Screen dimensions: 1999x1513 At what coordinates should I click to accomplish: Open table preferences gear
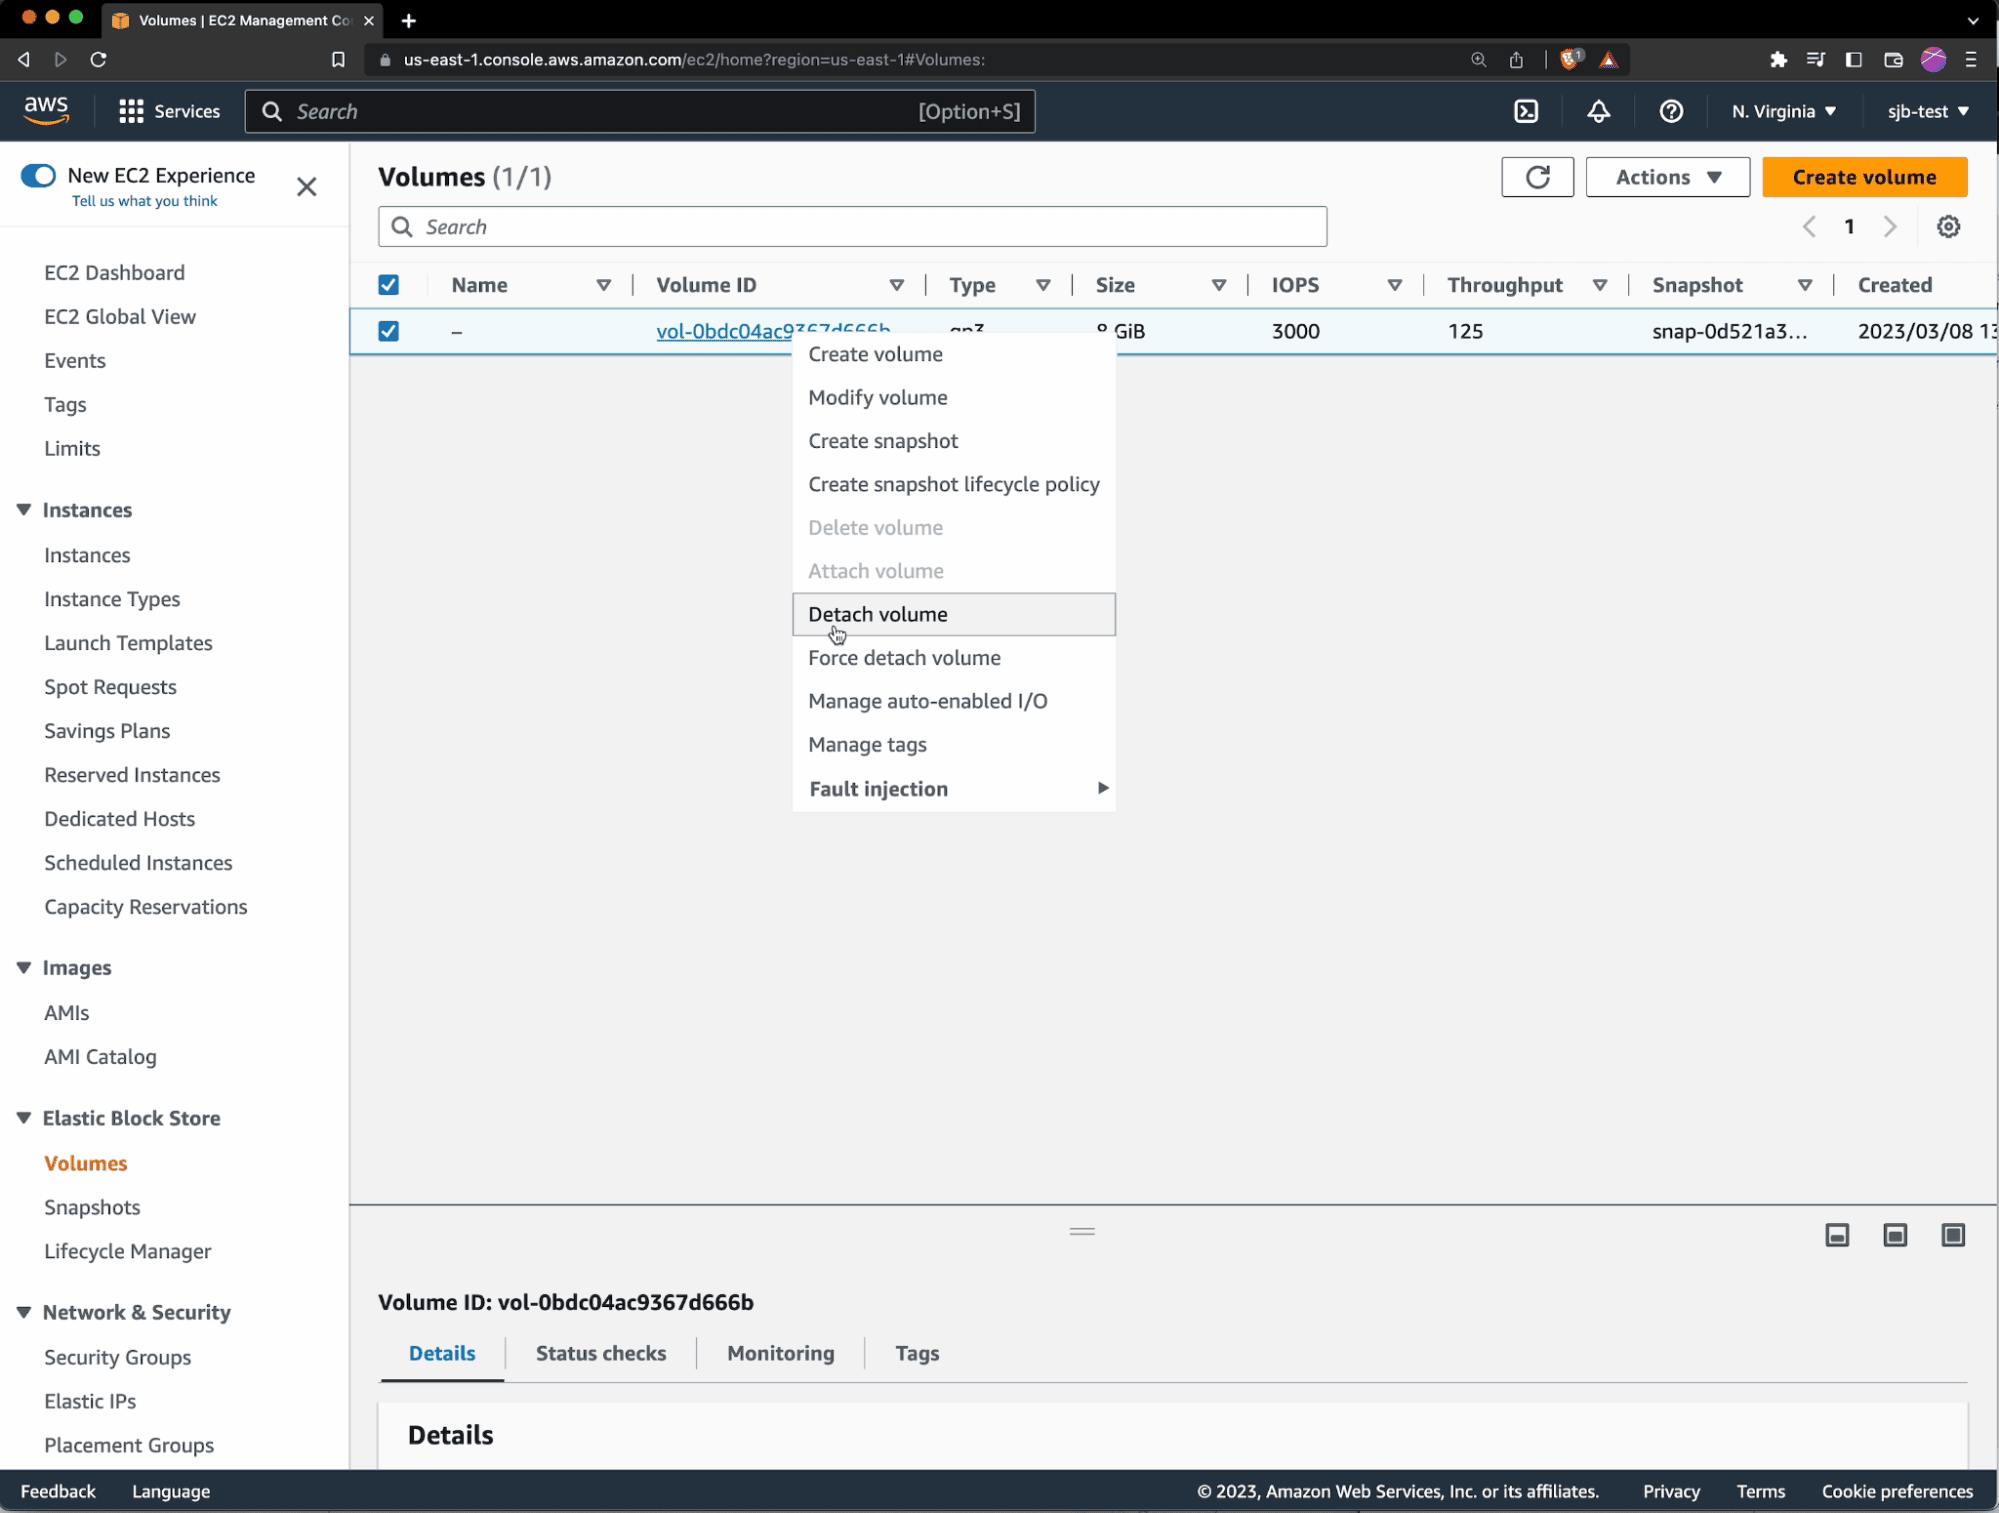(x=1948, y=227)
